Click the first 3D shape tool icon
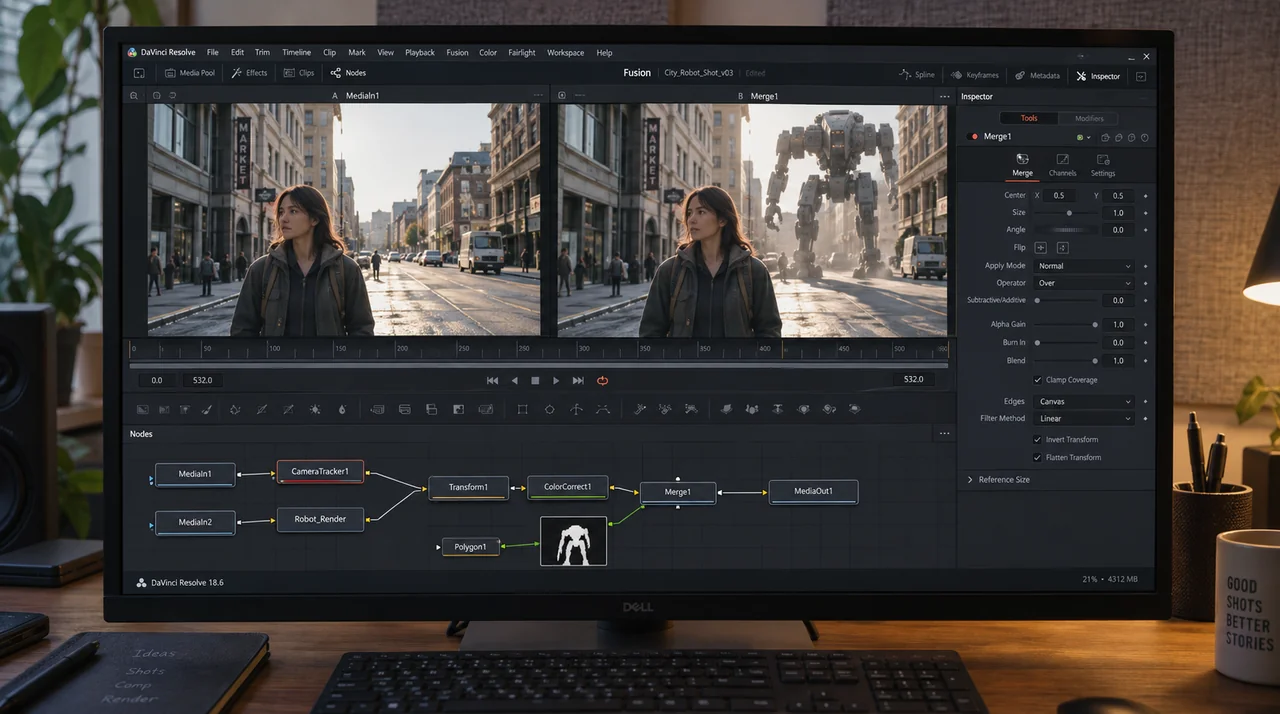1280x714 pixels. tap(726, 409)
